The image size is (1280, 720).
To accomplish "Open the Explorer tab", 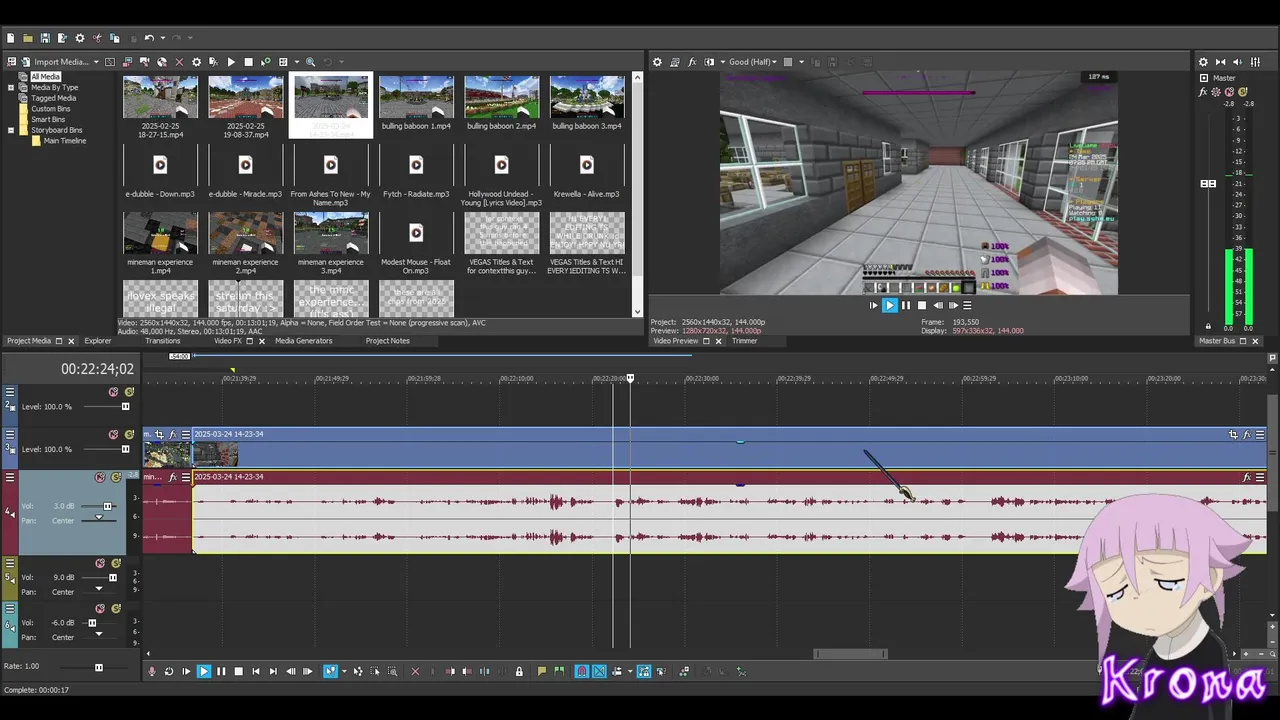I will (x=98, y=341).
